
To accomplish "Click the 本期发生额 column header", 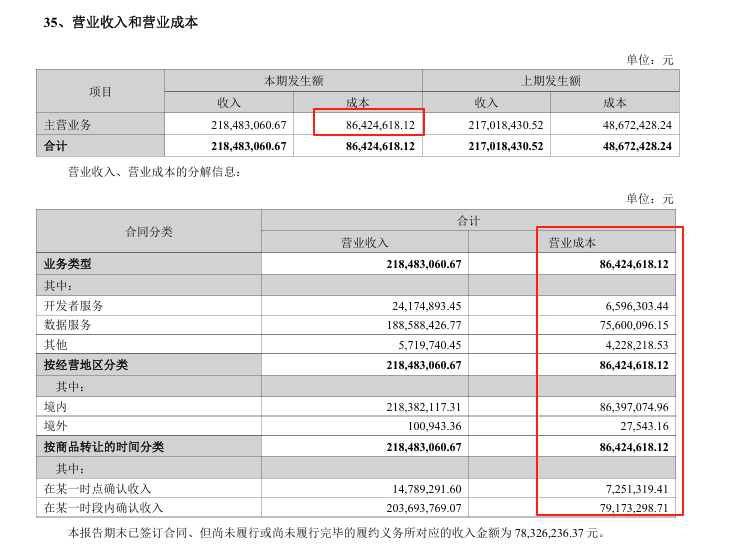I will (x=293, y=80).
